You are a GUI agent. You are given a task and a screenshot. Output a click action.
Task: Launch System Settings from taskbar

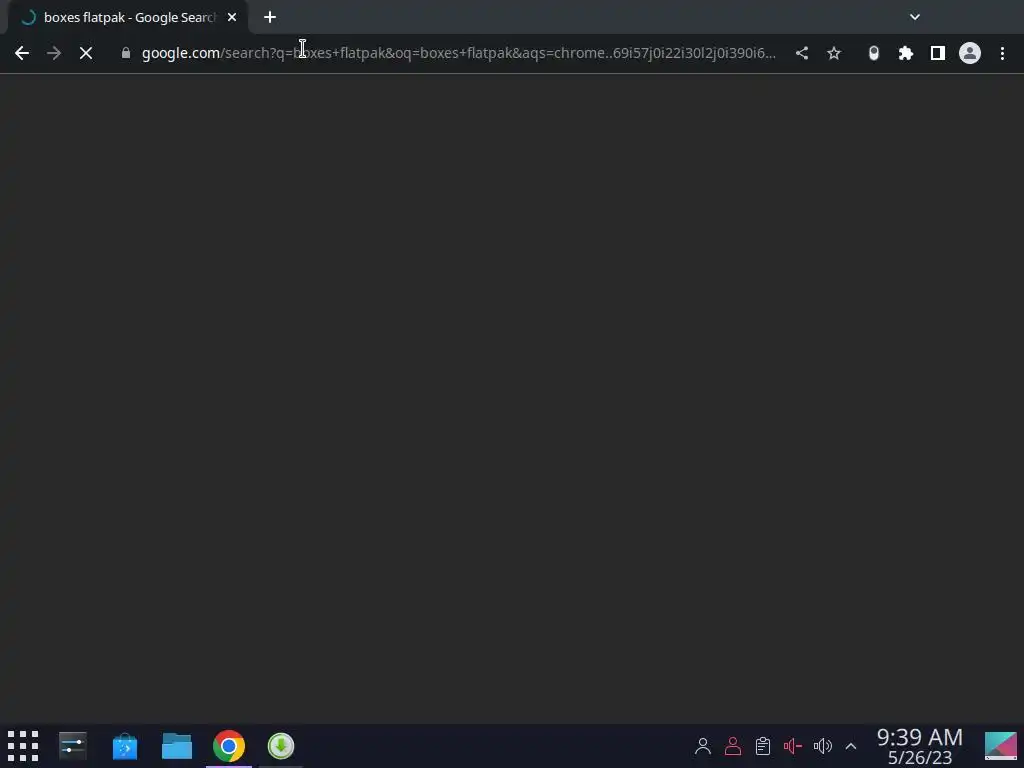(x=72, y=746)
